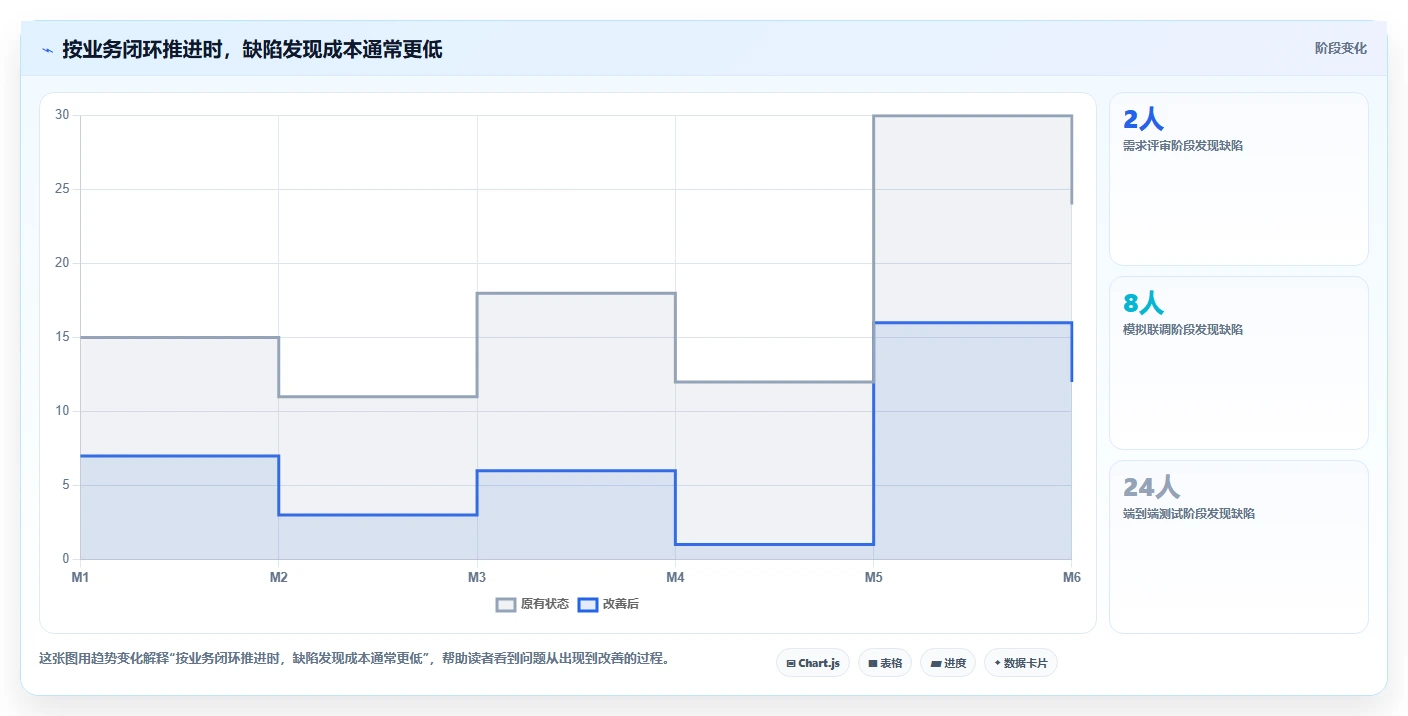The height and width of the screenshot is (716, 1408).
Task: Click the 5 y-axis value
Action: [x=66, y=485]
